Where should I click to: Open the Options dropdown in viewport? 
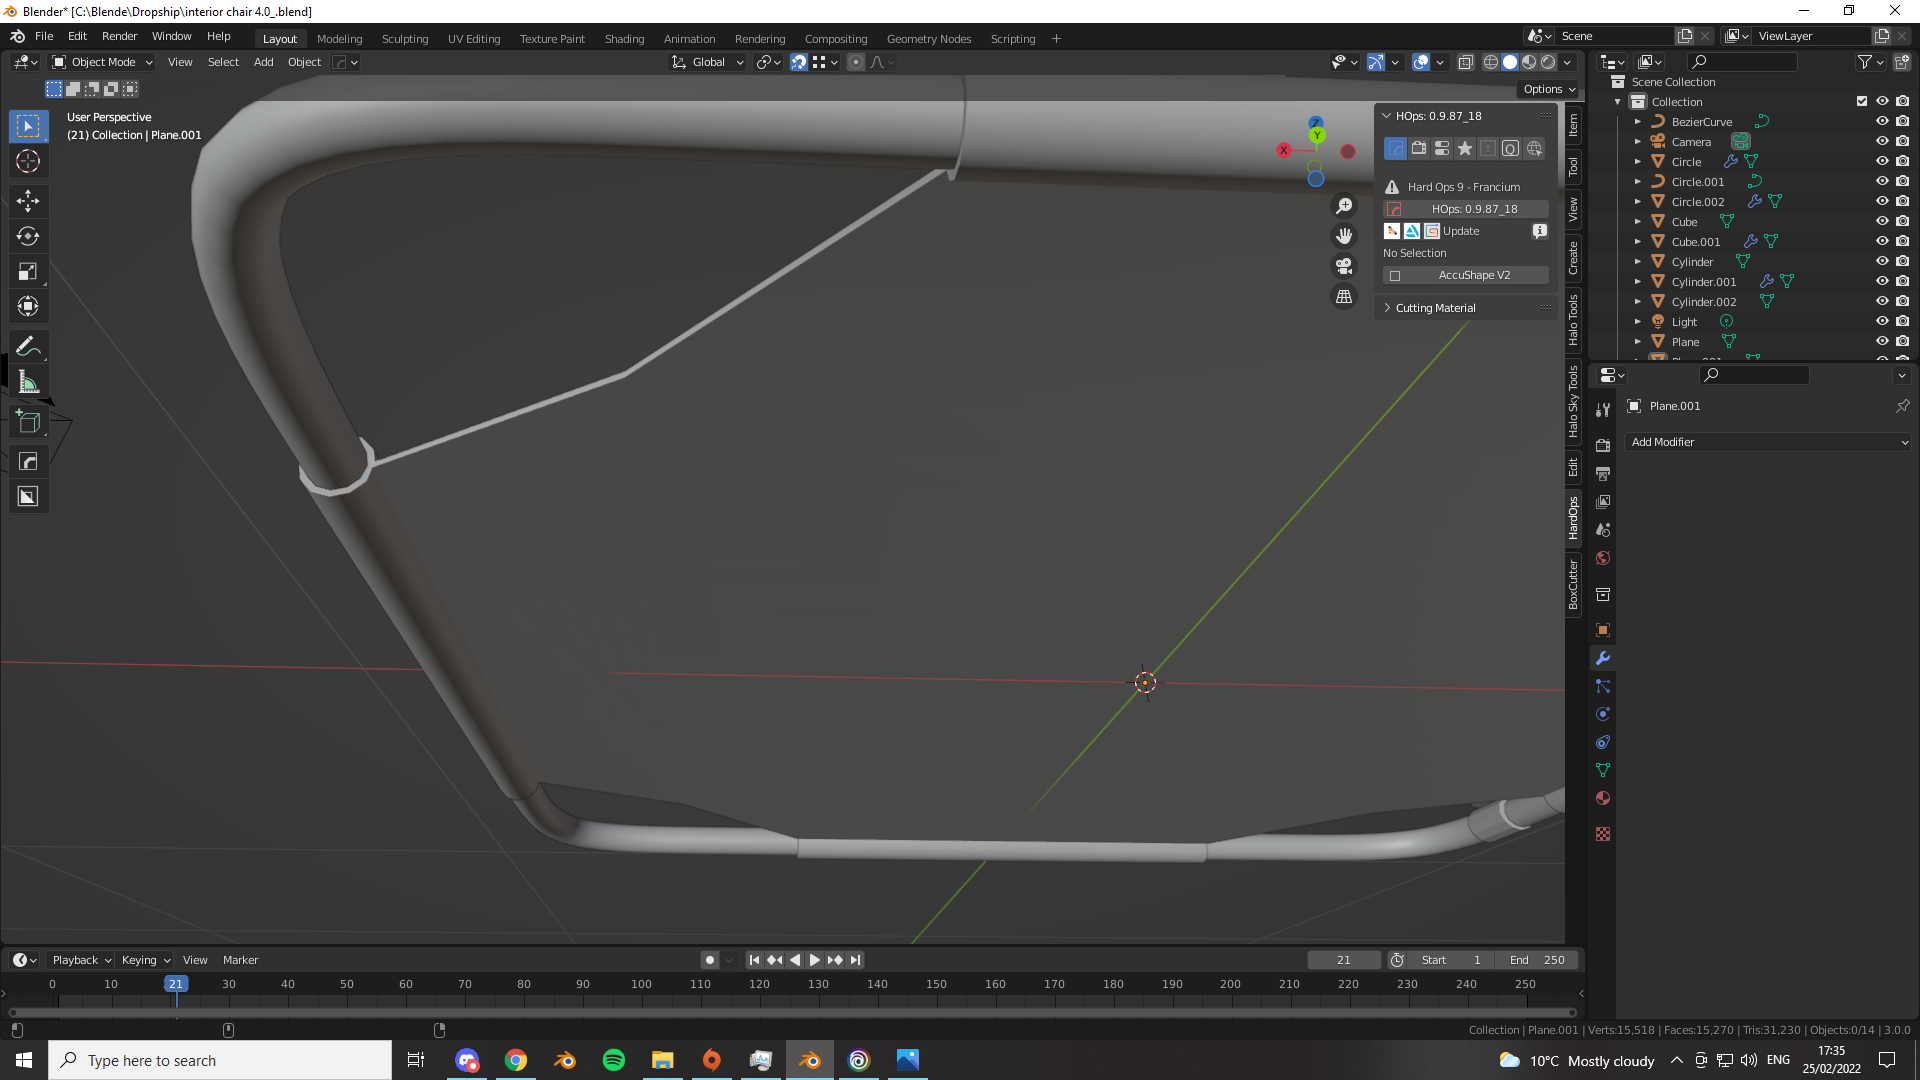(x=1549, y=89)
